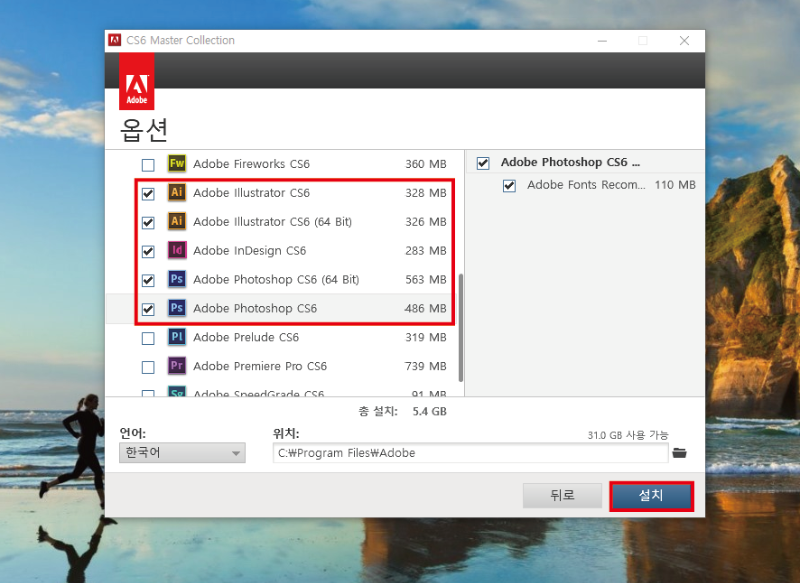Click the product list vertical scrollbar
This screenshot has width=800, height=583.
(461, 328)
